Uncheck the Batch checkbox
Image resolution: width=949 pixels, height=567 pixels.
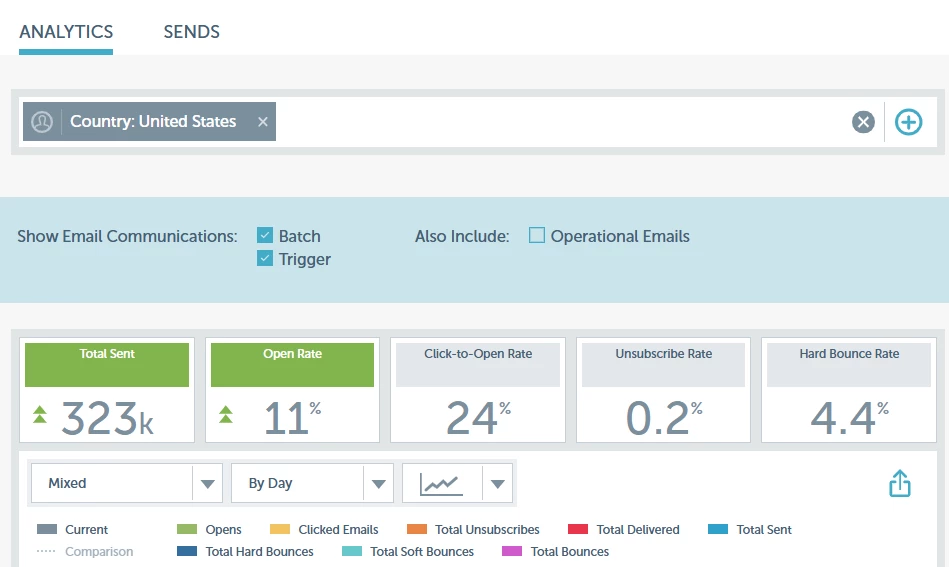point(264,235)
